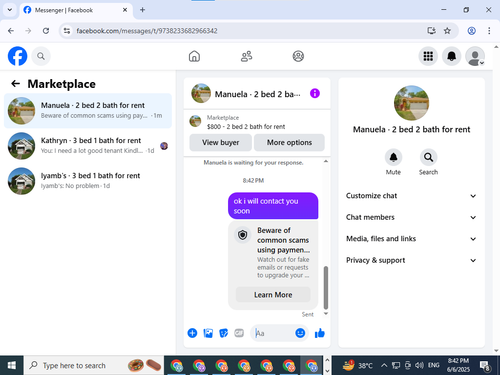500x375 pixels.
Task: Attach a photo using the image icon
Action: pos(208,333)
